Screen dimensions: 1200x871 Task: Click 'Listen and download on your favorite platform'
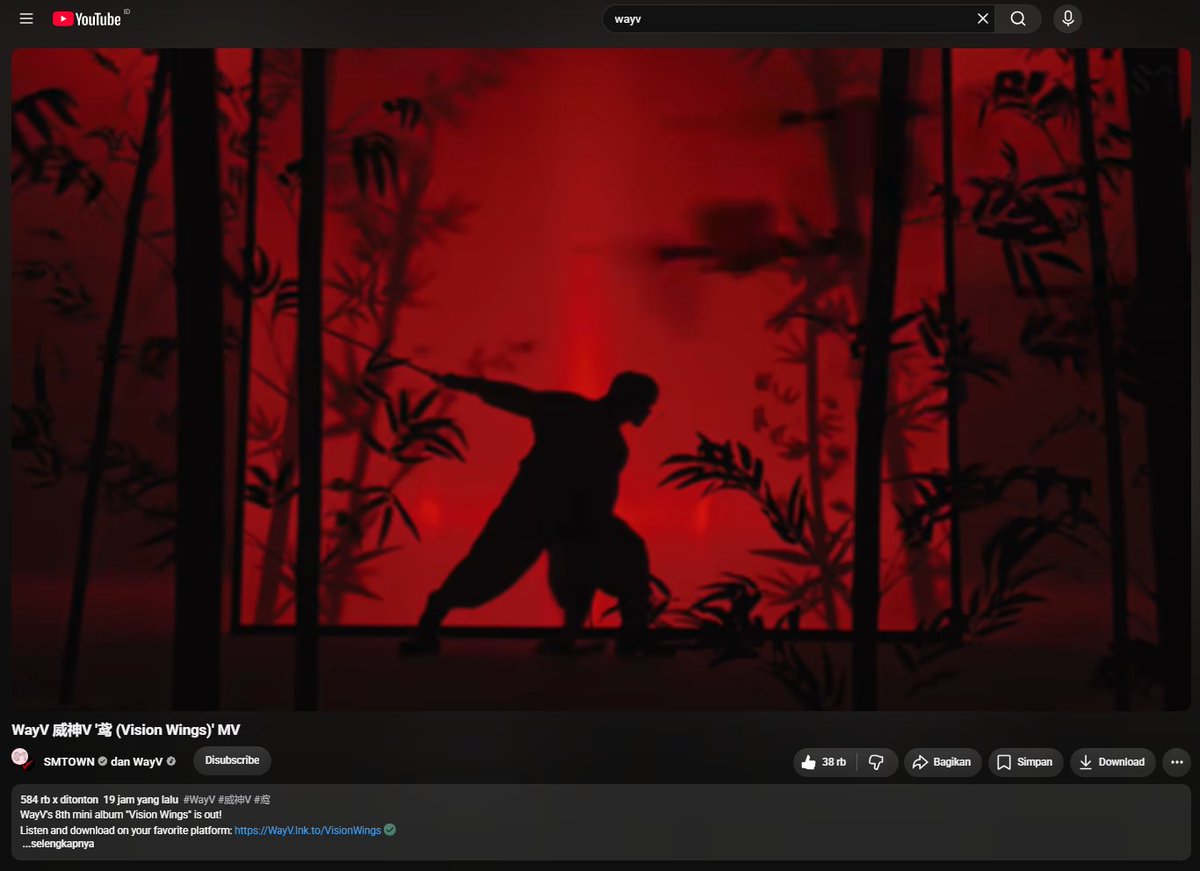[126, 830]
